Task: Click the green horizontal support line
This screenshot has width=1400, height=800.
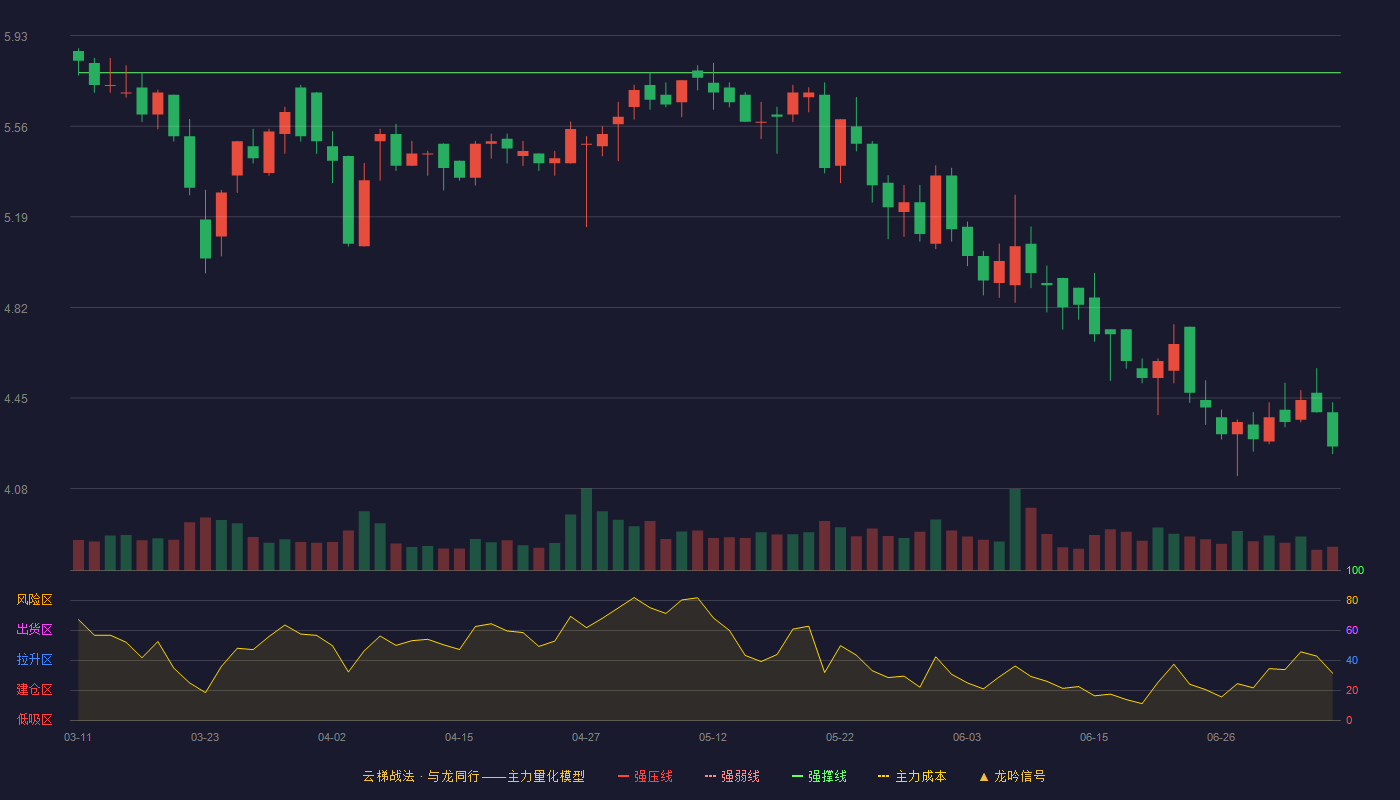Action: point(710,73)
